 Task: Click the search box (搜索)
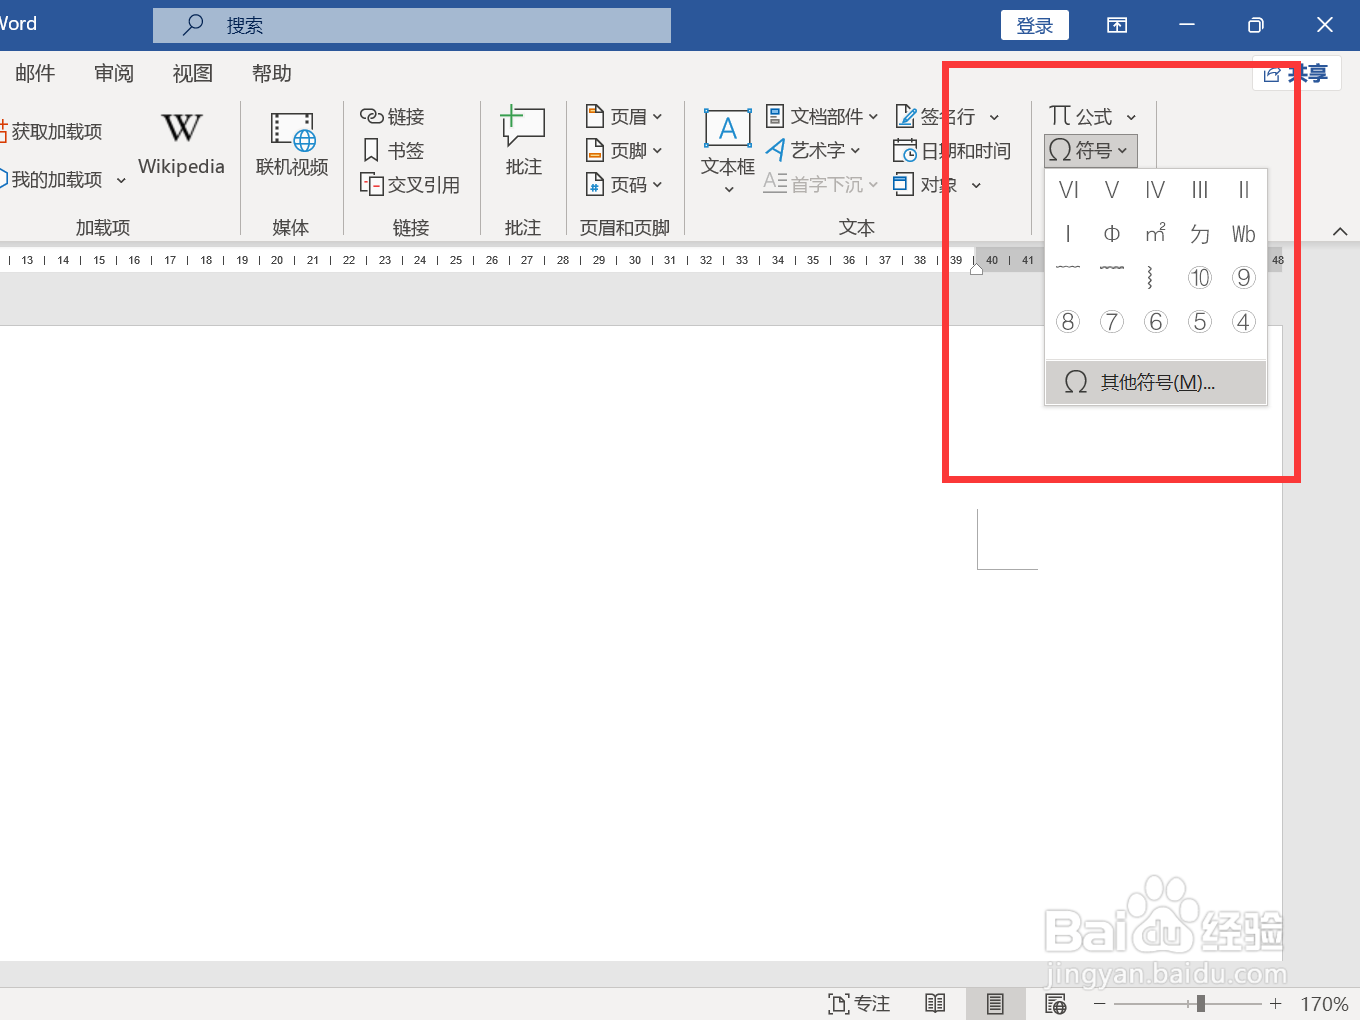412,26
